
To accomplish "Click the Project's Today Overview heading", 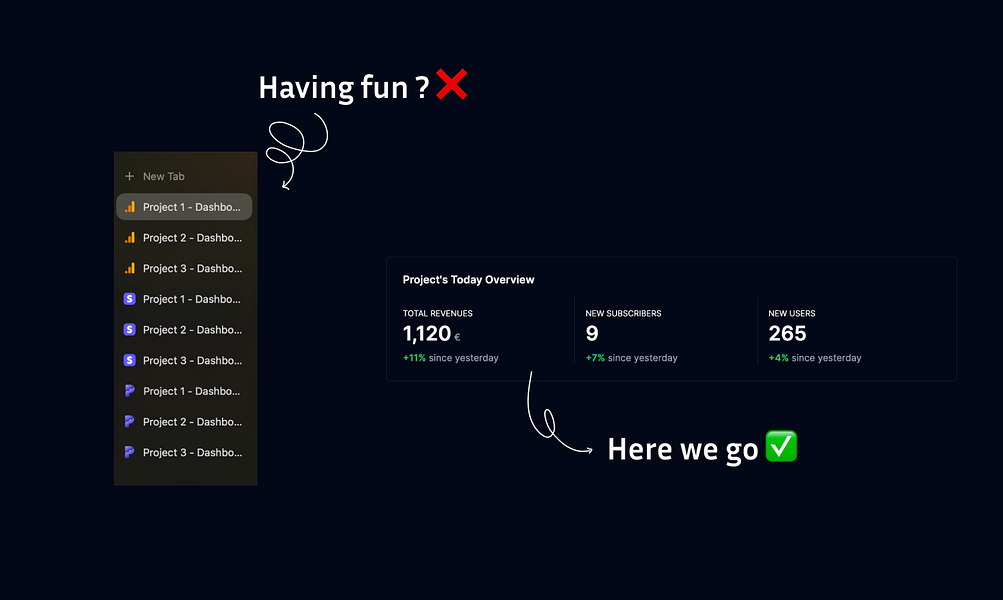I will 468,279.
